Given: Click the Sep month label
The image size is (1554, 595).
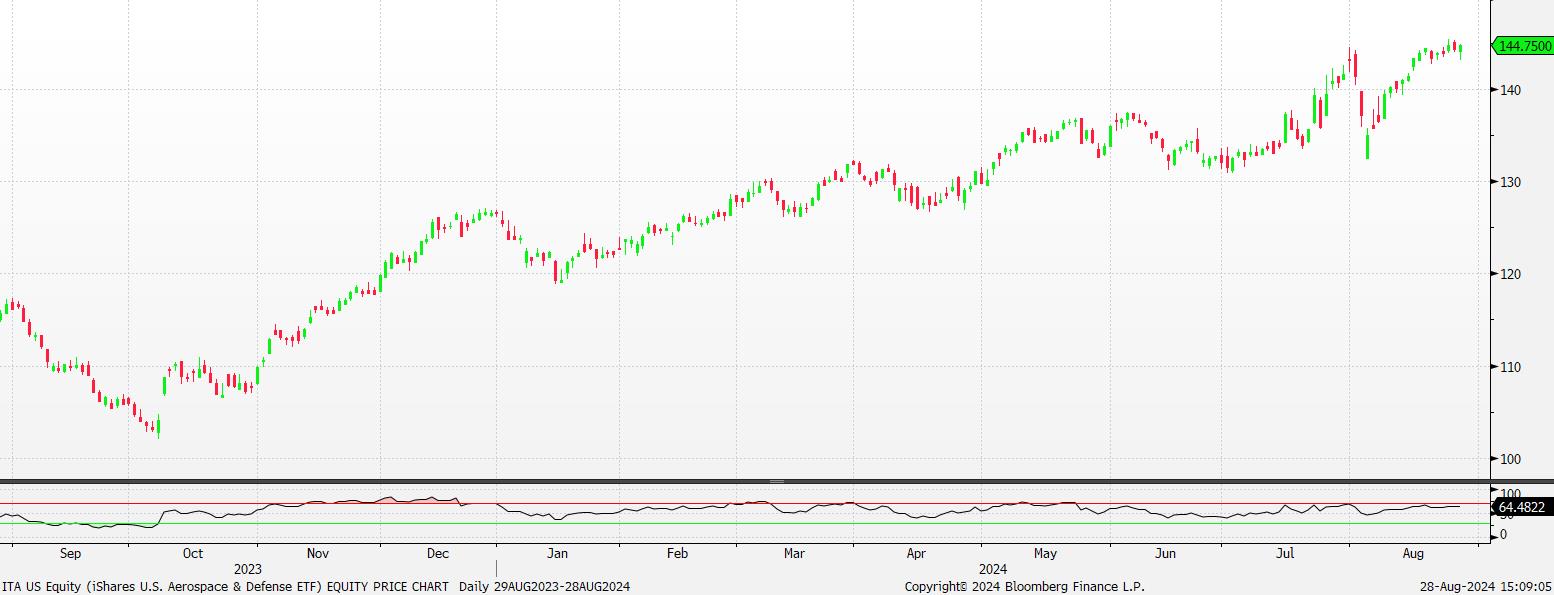Looking at the screenshot, I should 70,553.
